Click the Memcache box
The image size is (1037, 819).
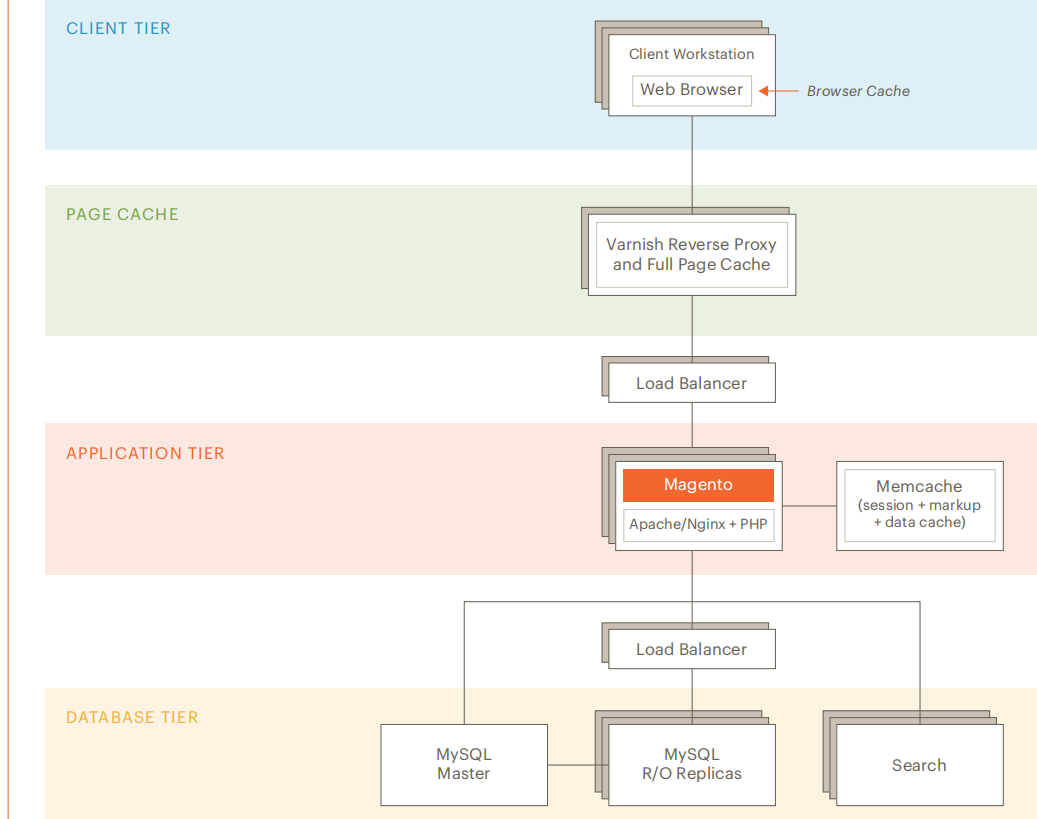(920, 505)
